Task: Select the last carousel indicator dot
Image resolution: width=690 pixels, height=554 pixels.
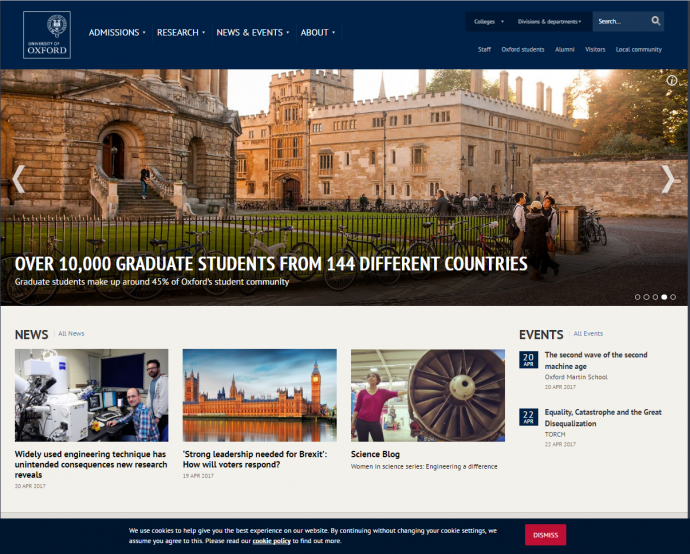Action: point(673,297)
